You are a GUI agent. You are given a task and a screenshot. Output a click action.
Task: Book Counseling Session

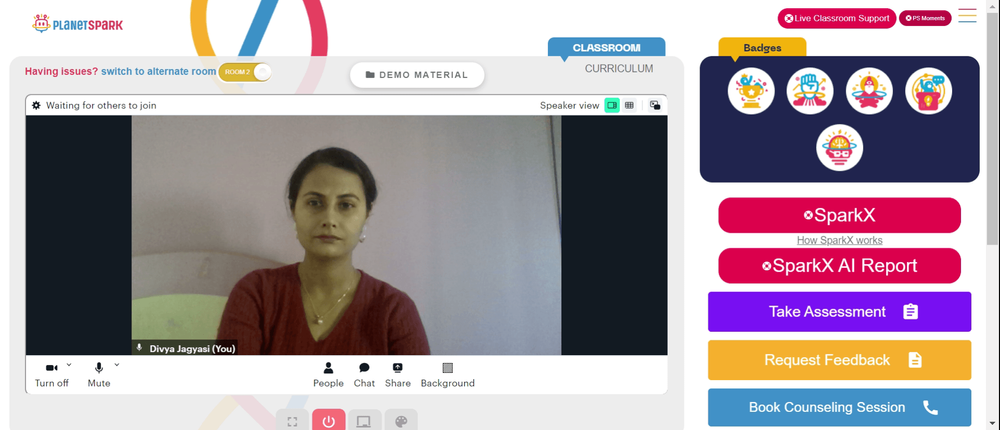tap(839, 407)
